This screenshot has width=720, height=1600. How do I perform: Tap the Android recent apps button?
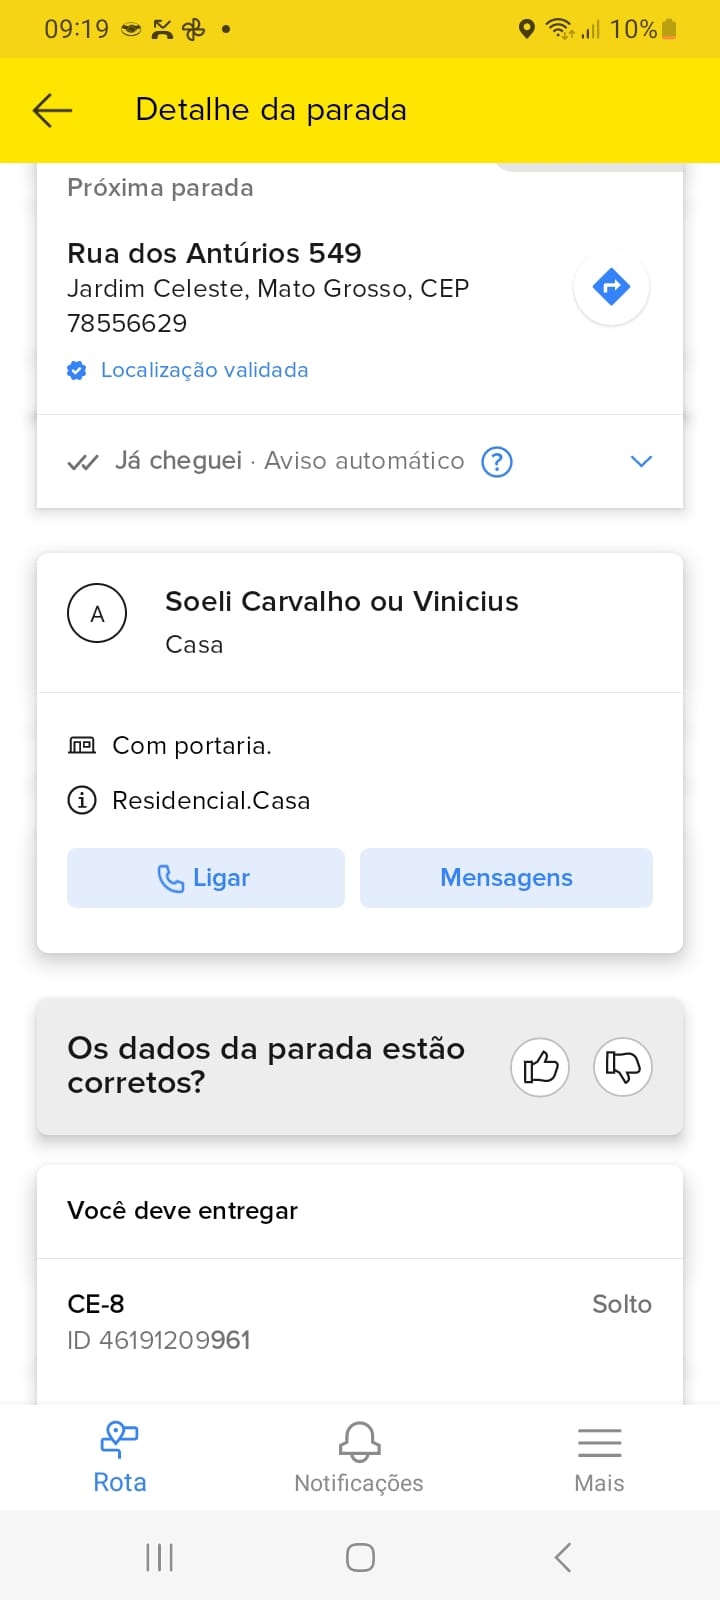[160, 1557]
